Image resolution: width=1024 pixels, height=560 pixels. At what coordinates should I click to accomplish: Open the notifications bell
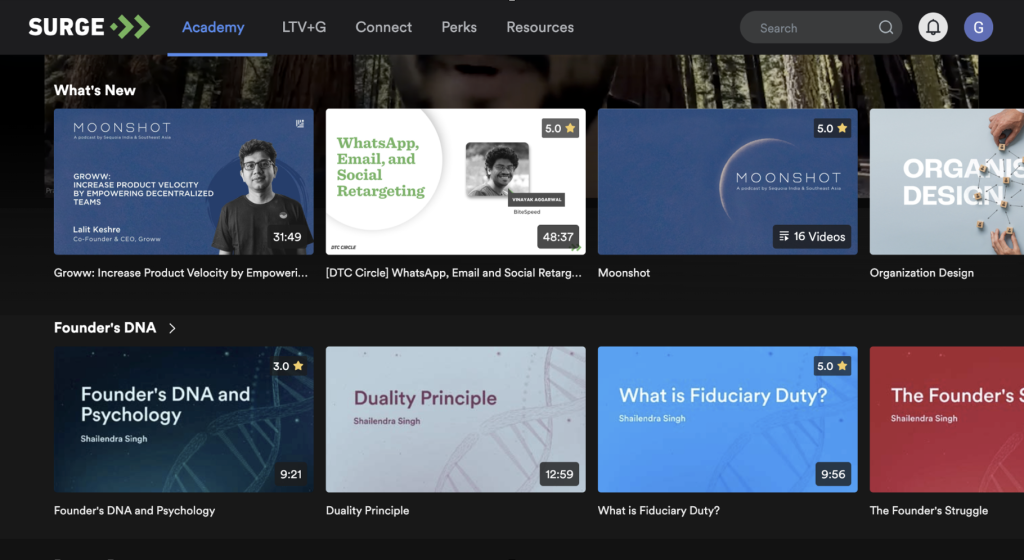933,28
